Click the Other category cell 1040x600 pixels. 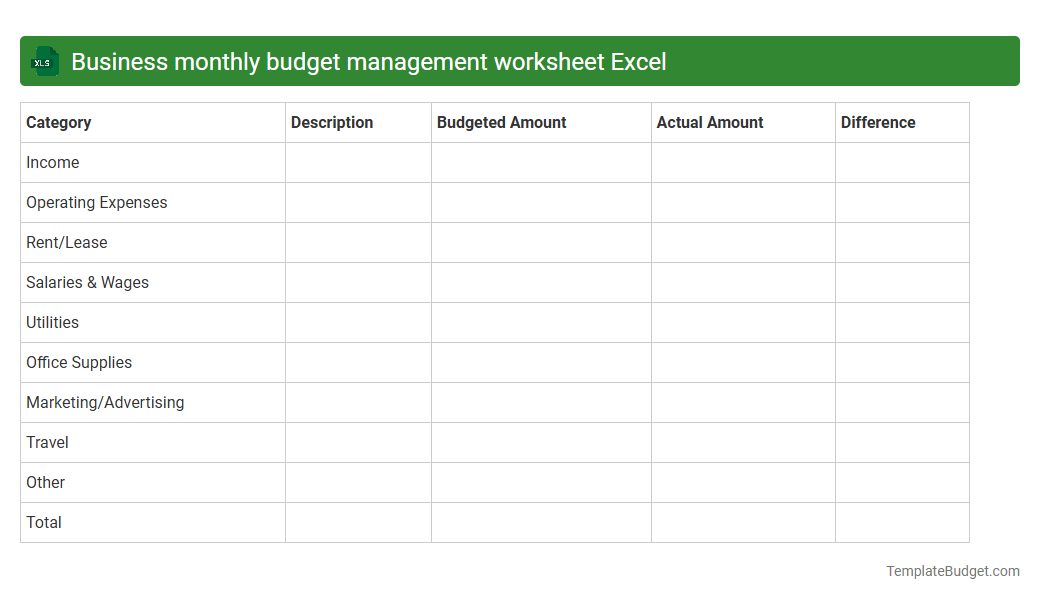(x=45, y=482)
